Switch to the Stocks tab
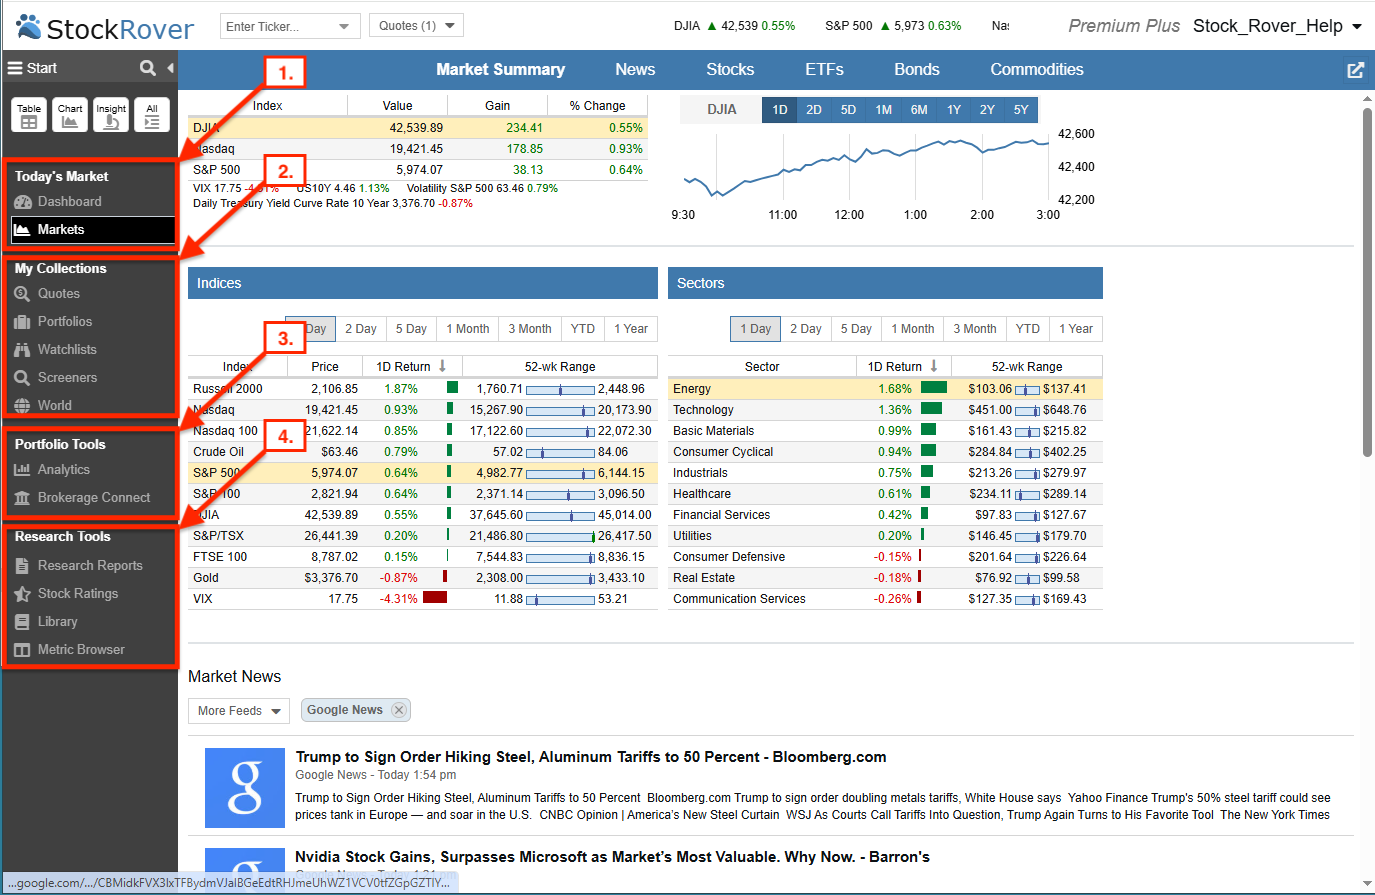Screen dimensions: 1375x895 pyautogui.click(x=730, y=70)
